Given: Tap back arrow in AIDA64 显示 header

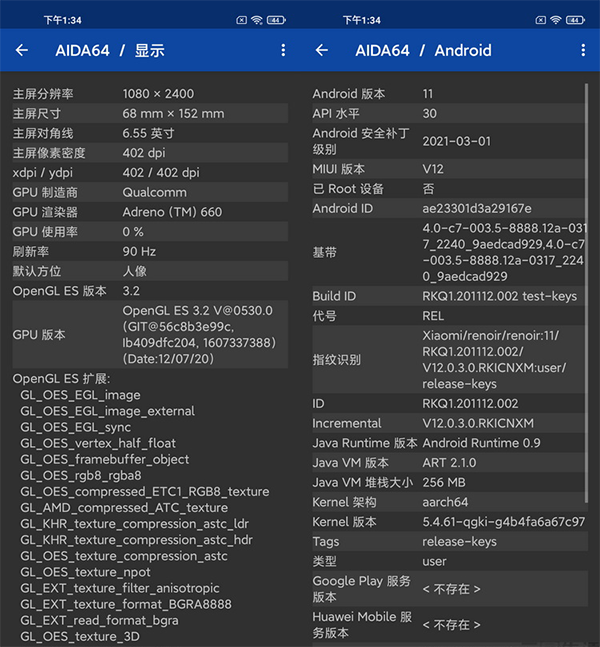Looking at the screenshot, I should tap(22, 50).
